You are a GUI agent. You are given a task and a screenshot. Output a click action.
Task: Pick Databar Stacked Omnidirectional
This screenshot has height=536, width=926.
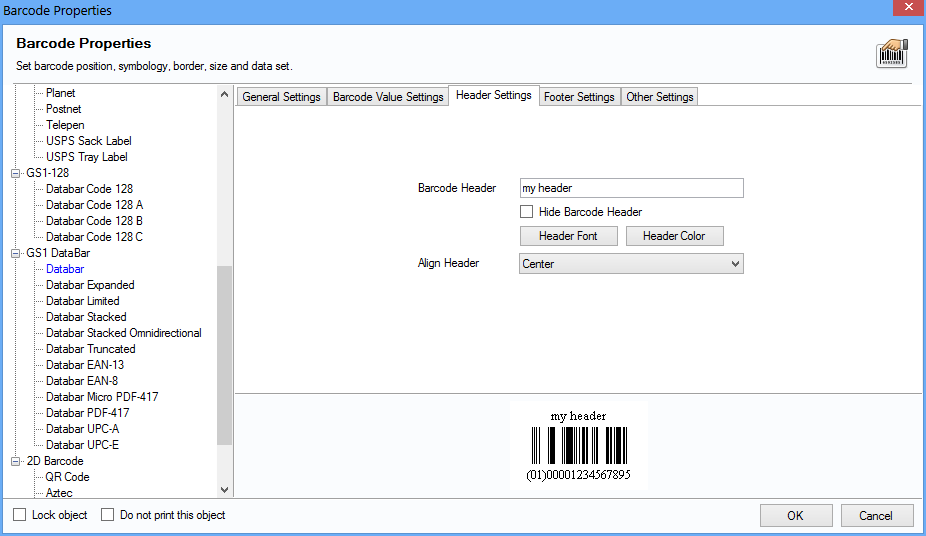123,332
